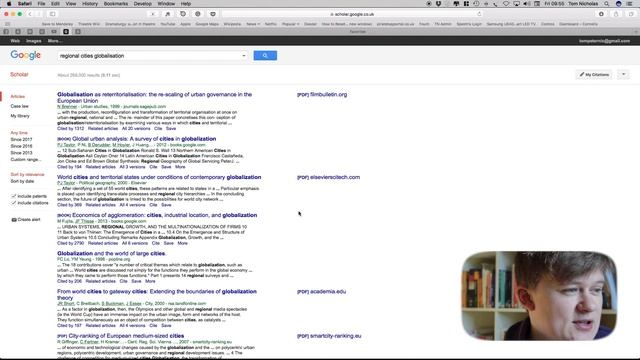
Task: Click the blue magnifier search button
Action: (265, 56)
